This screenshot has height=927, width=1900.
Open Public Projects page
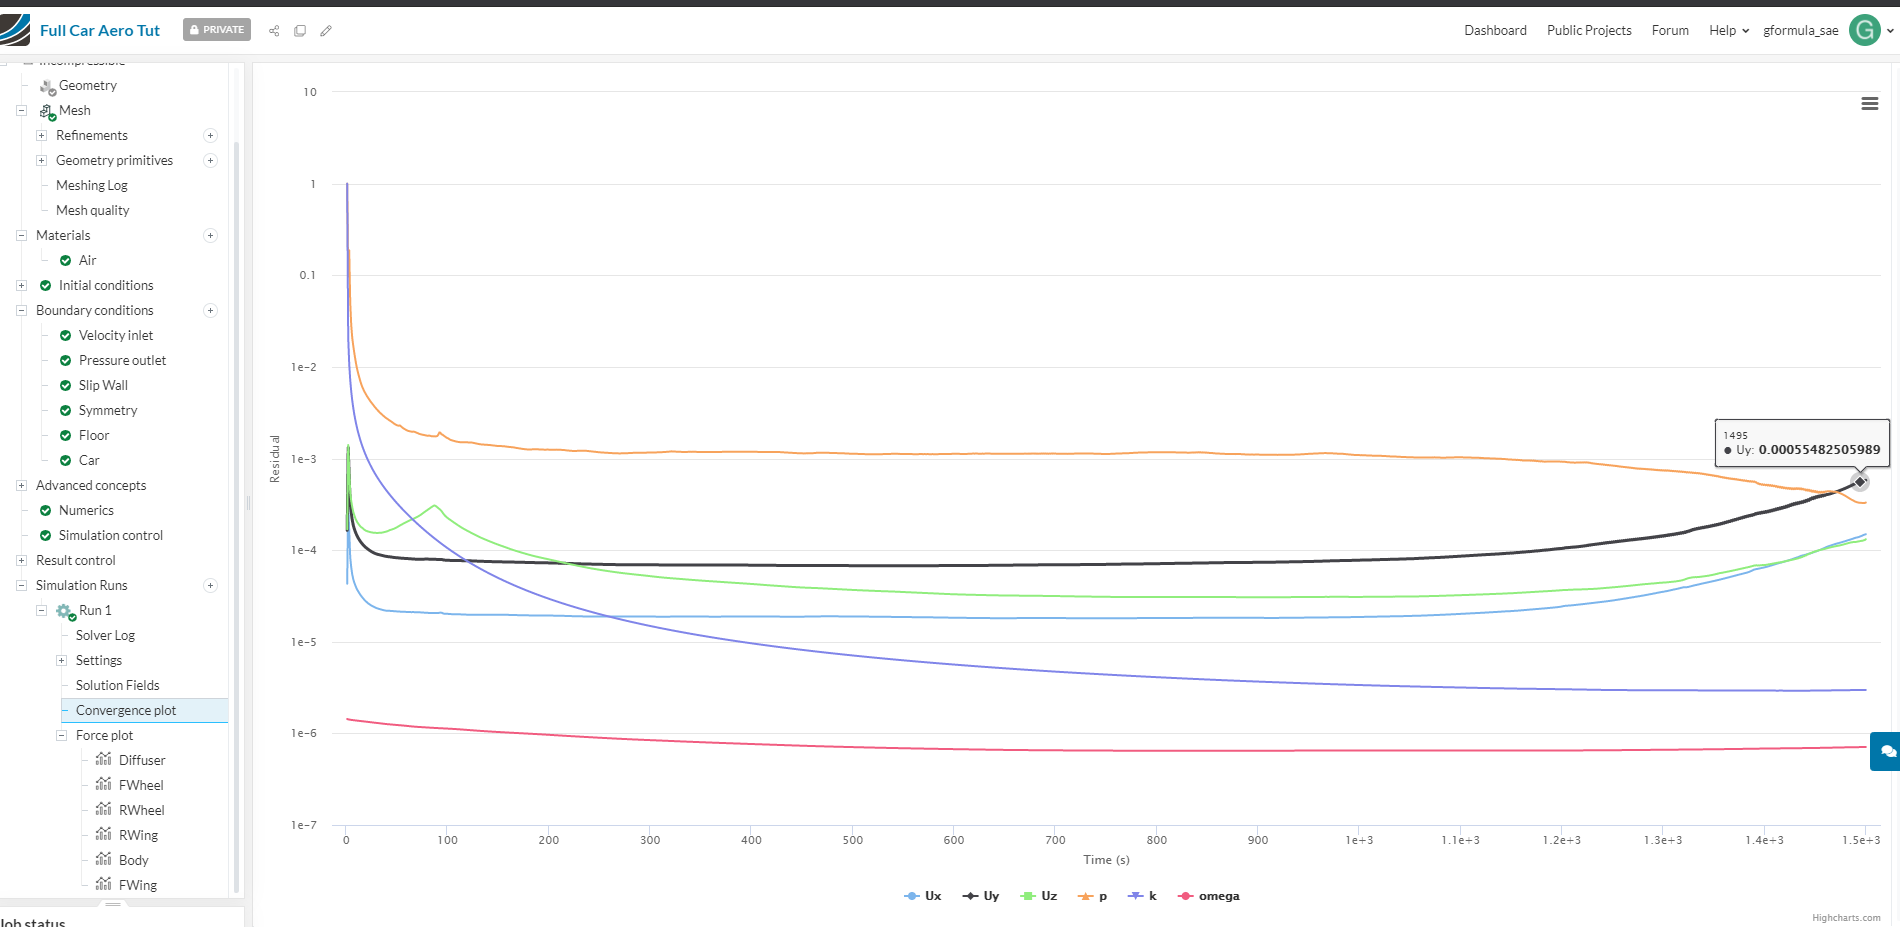coord(1589,31)
